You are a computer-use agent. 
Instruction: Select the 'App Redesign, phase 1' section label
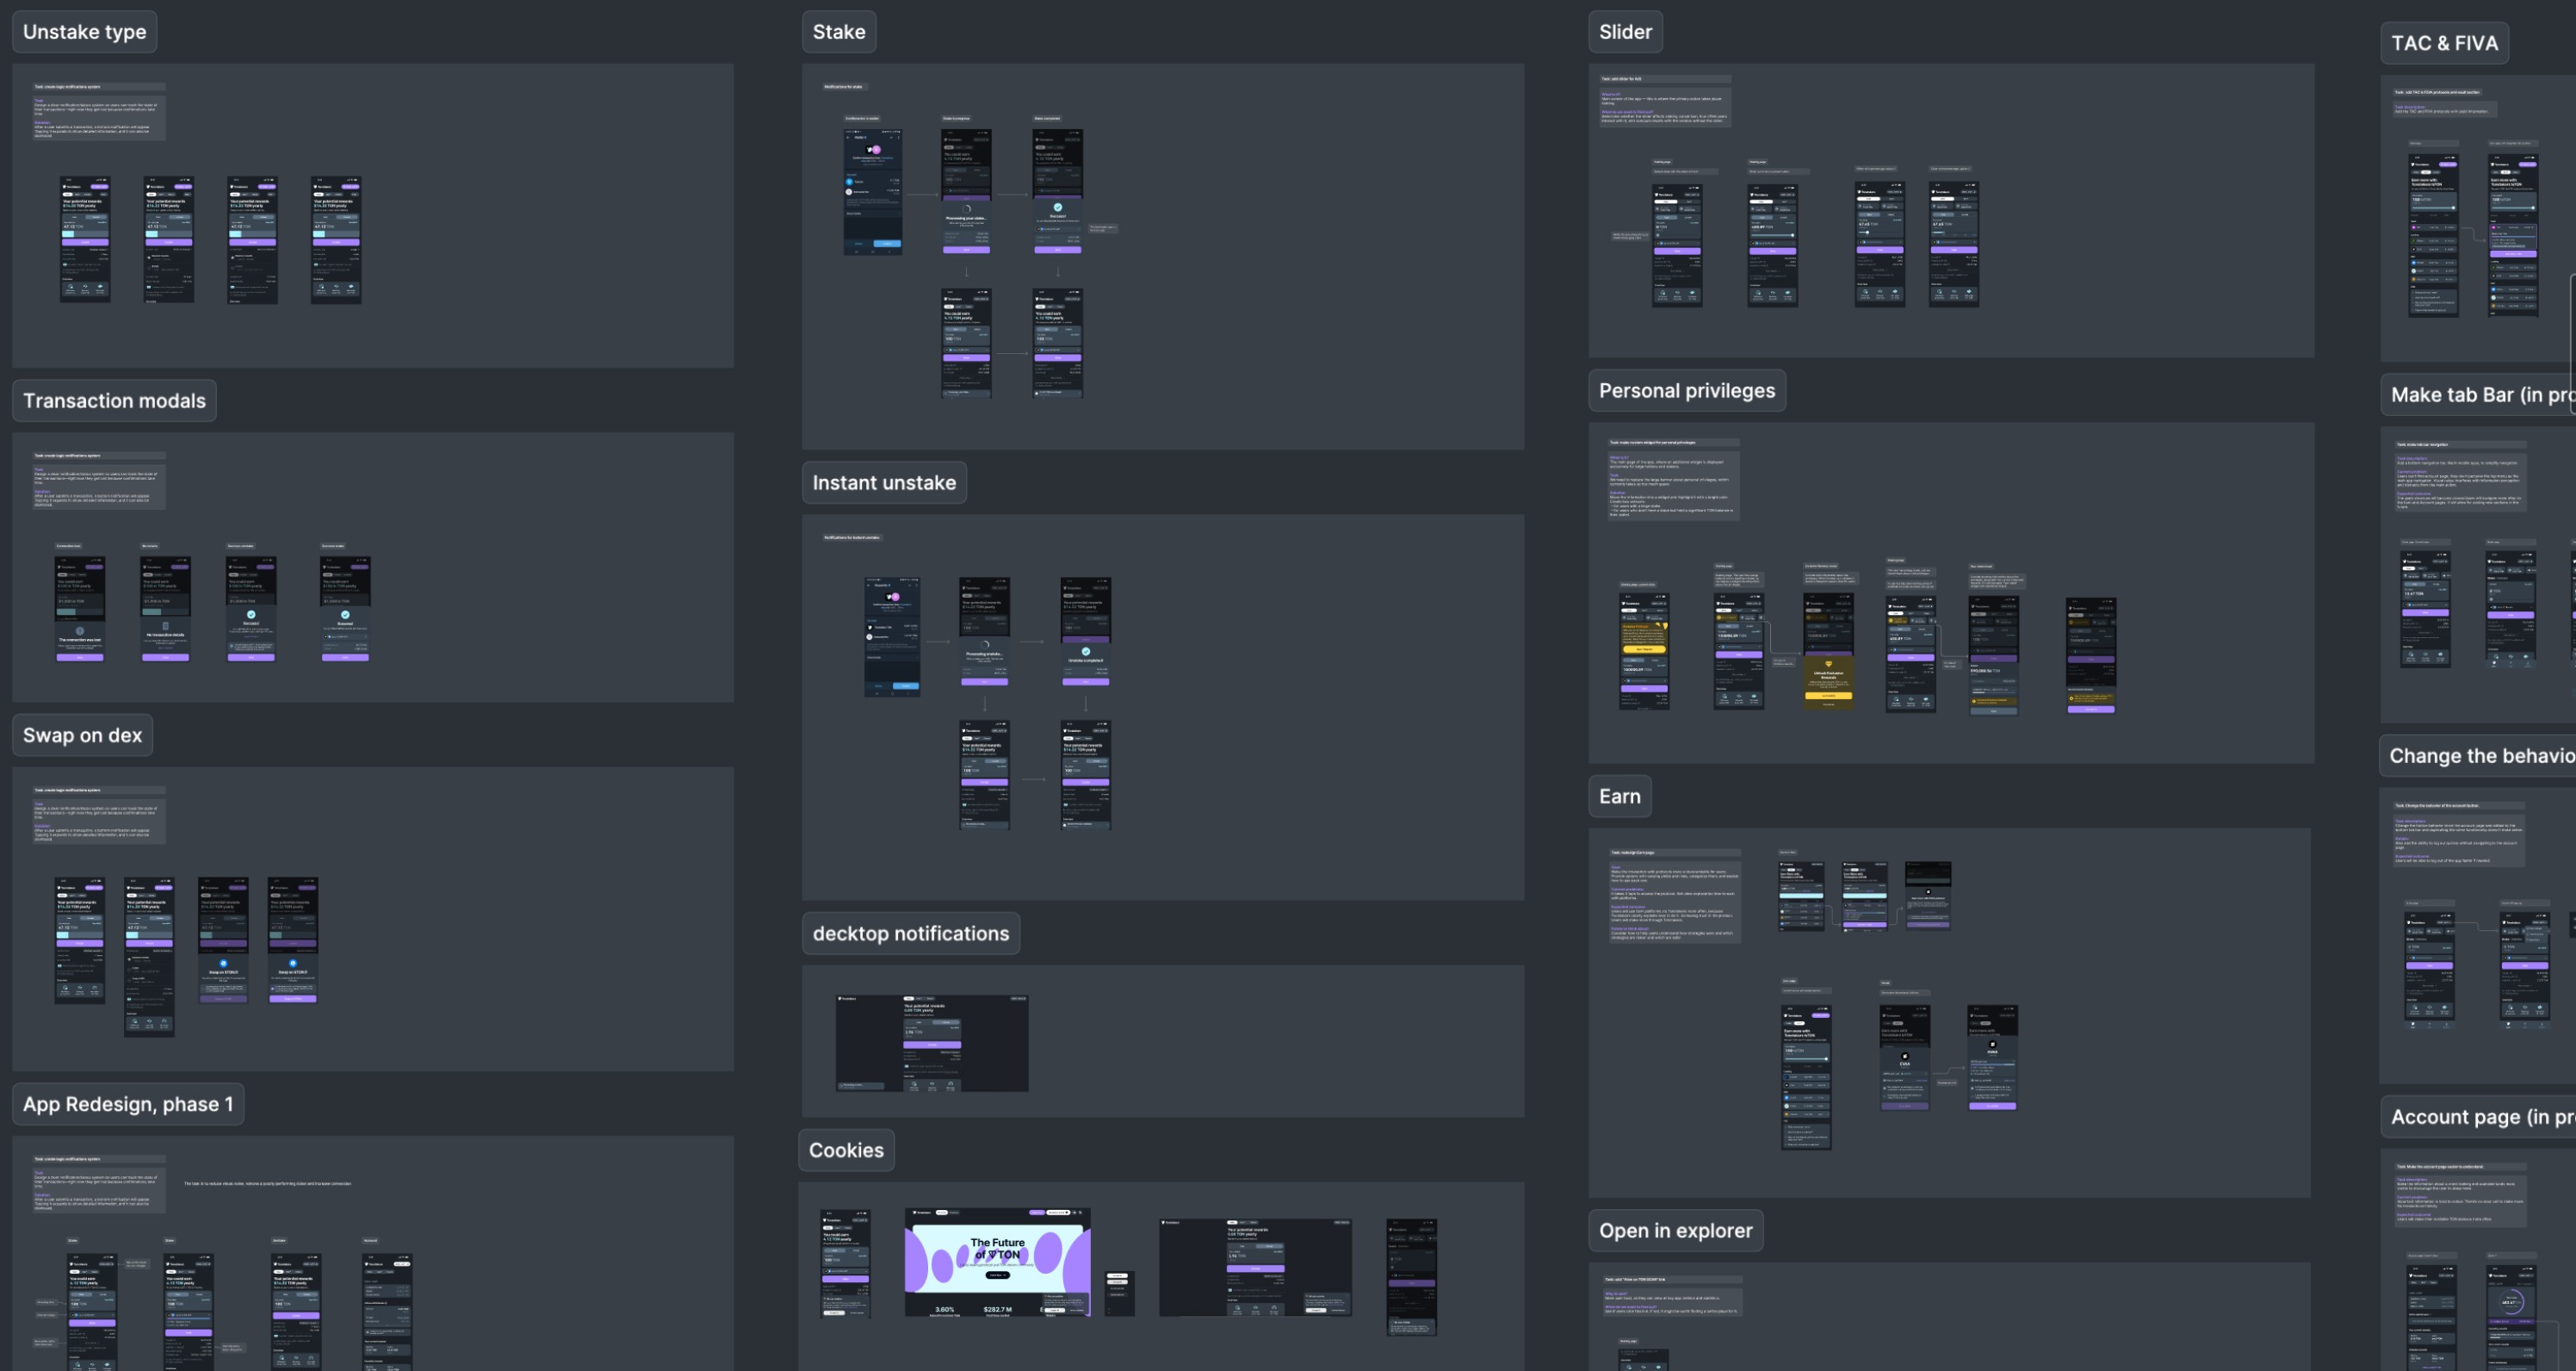tap(127, 1104)
